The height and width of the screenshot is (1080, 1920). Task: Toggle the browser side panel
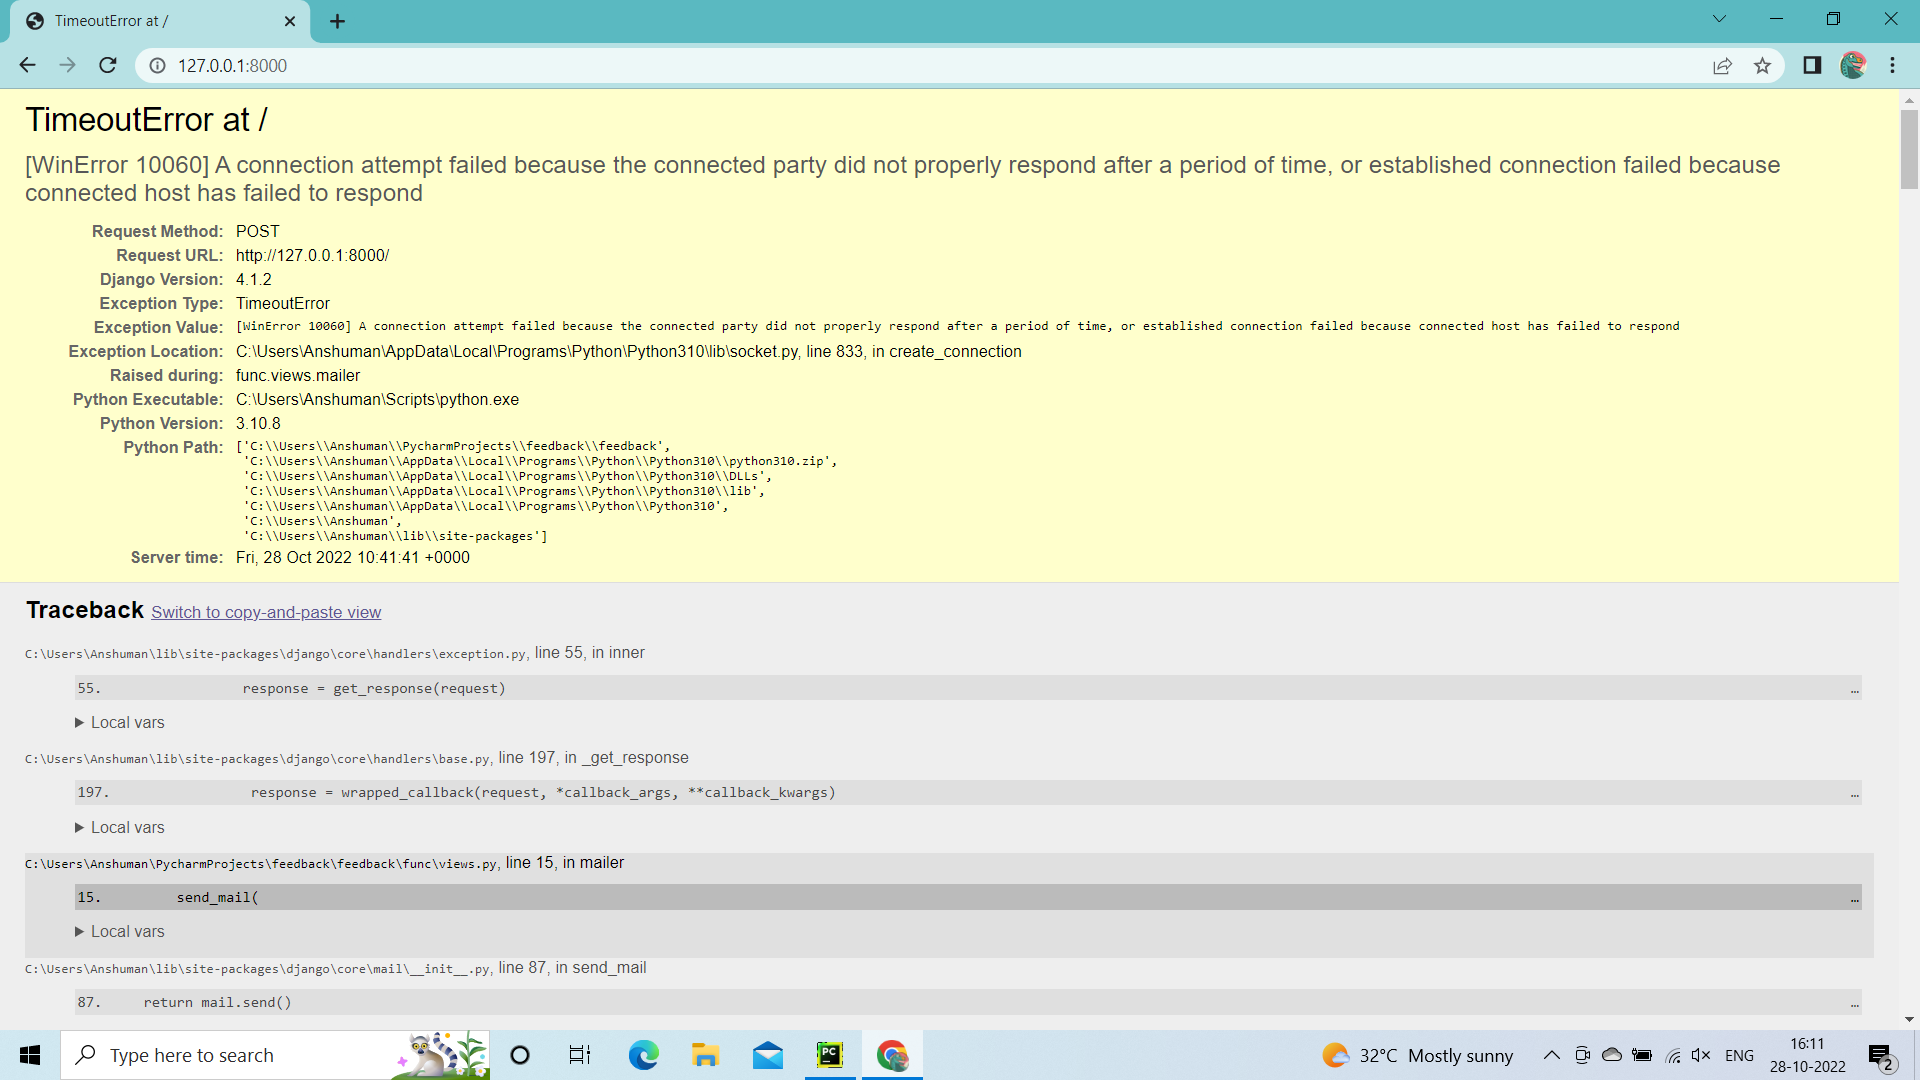point(1812,65)
